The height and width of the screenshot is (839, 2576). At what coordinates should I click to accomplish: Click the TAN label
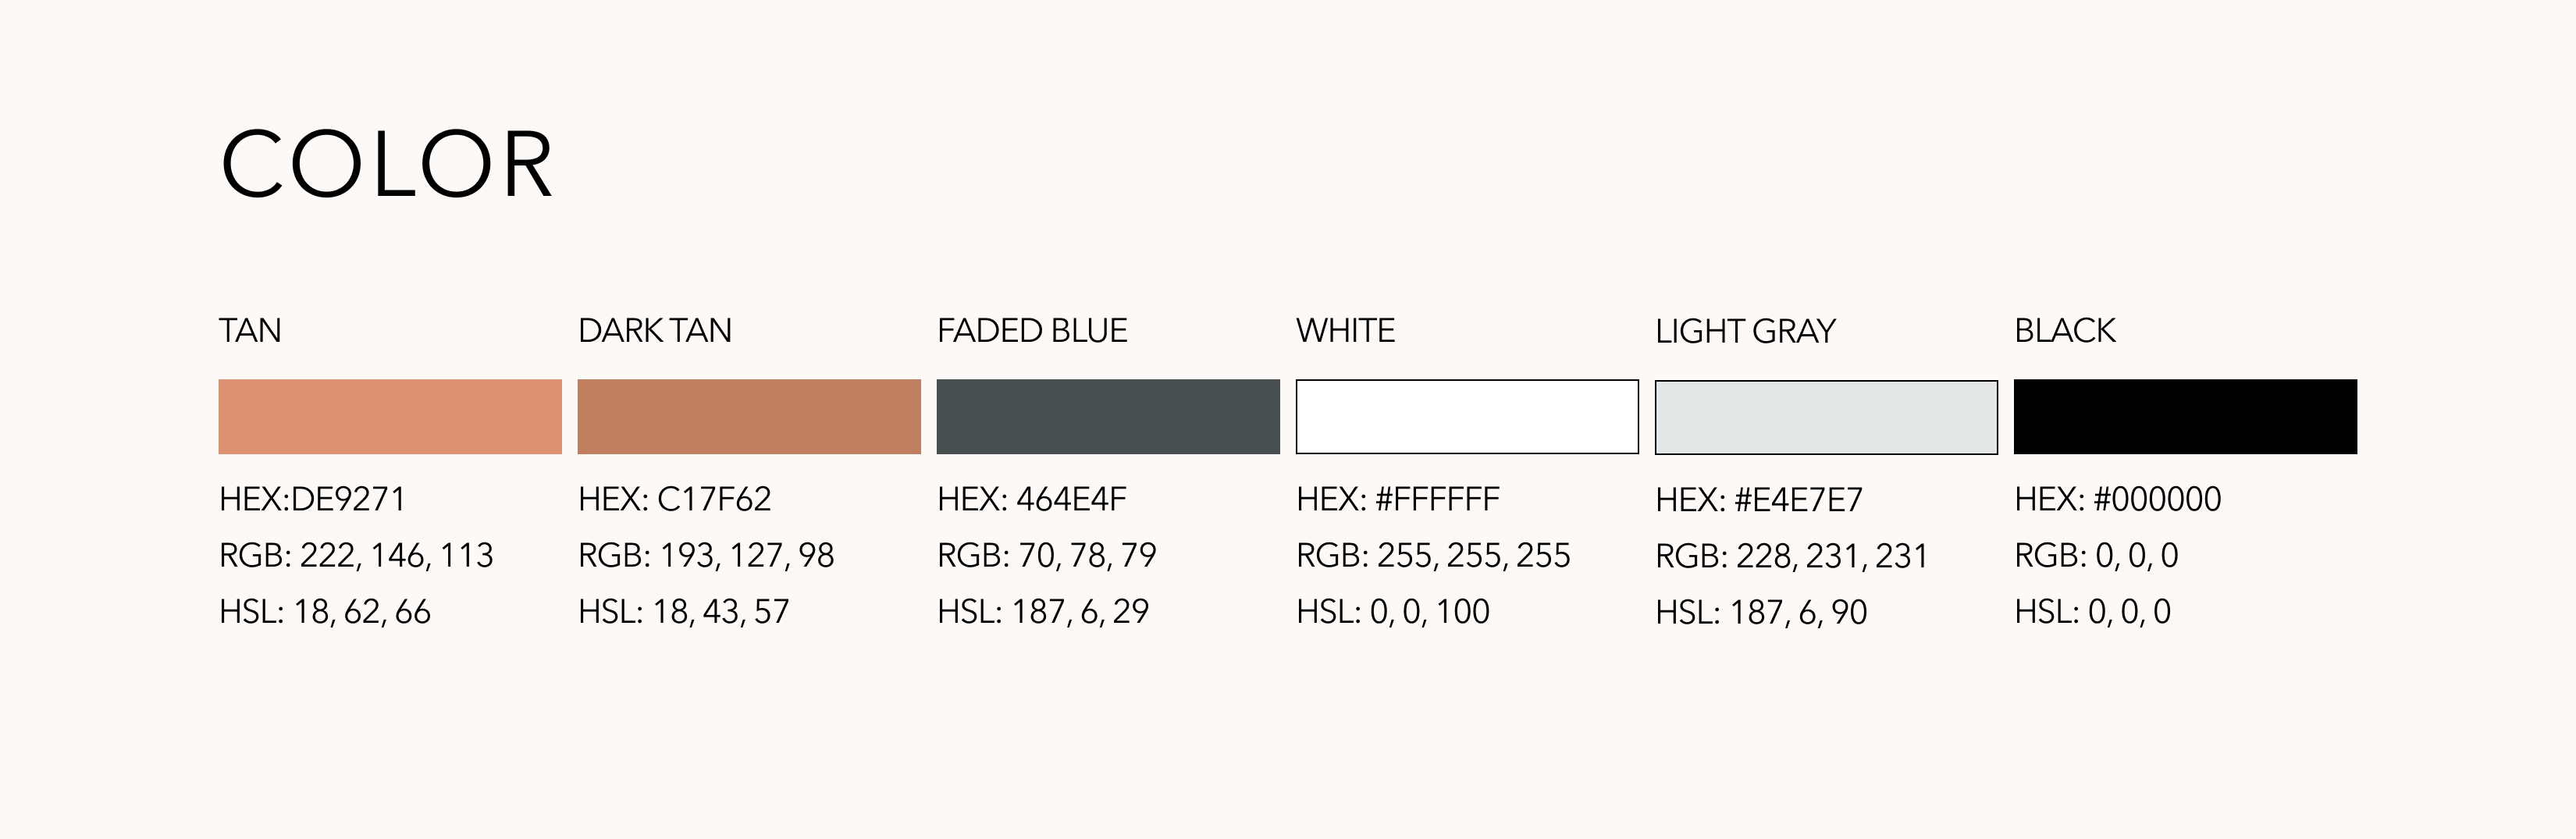[250, 330]
